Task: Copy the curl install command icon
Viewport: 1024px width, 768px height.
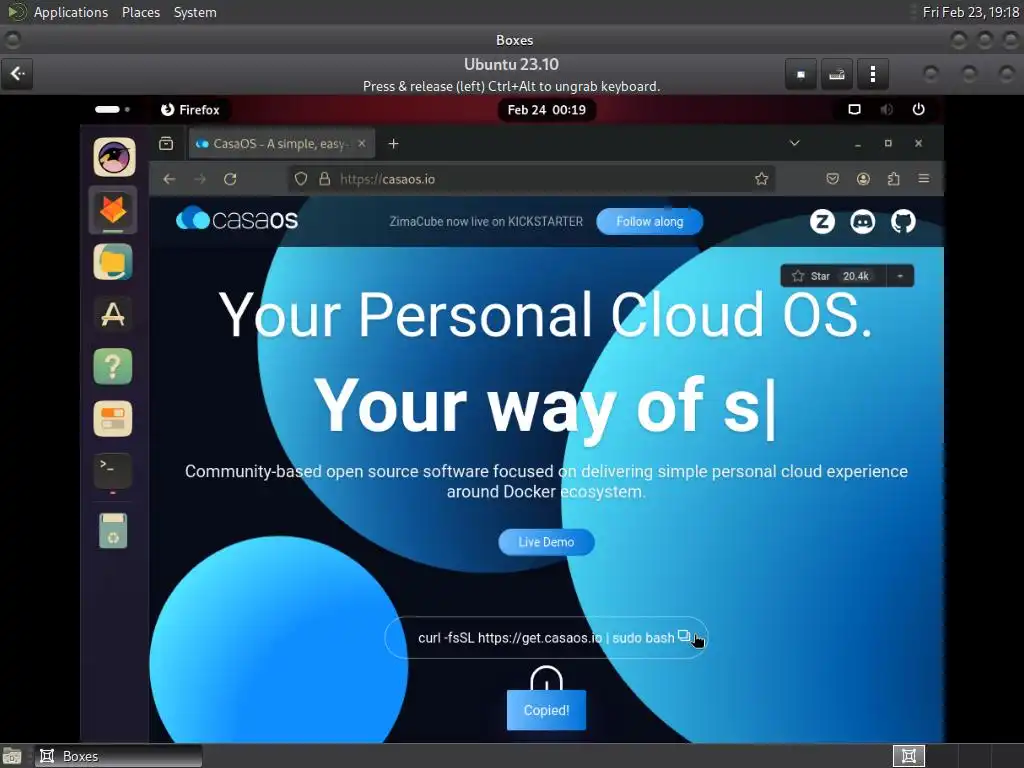Action: click(684, 635)
